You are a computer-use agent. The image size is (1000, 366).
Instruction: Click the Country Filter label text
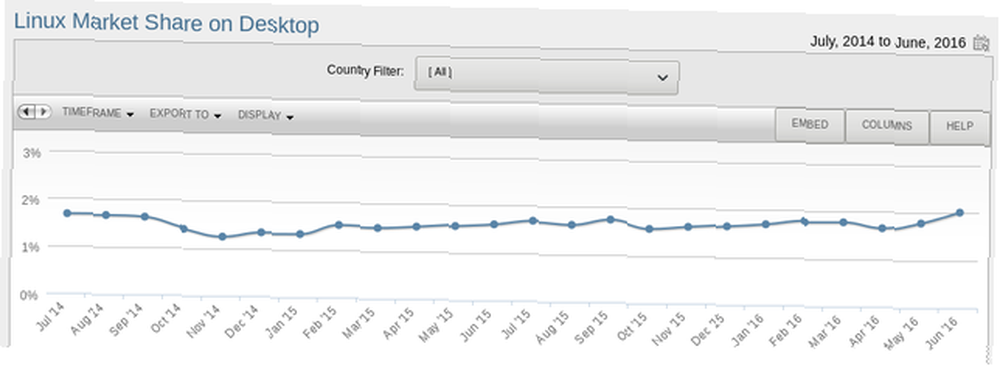click(x=365, y=70)
